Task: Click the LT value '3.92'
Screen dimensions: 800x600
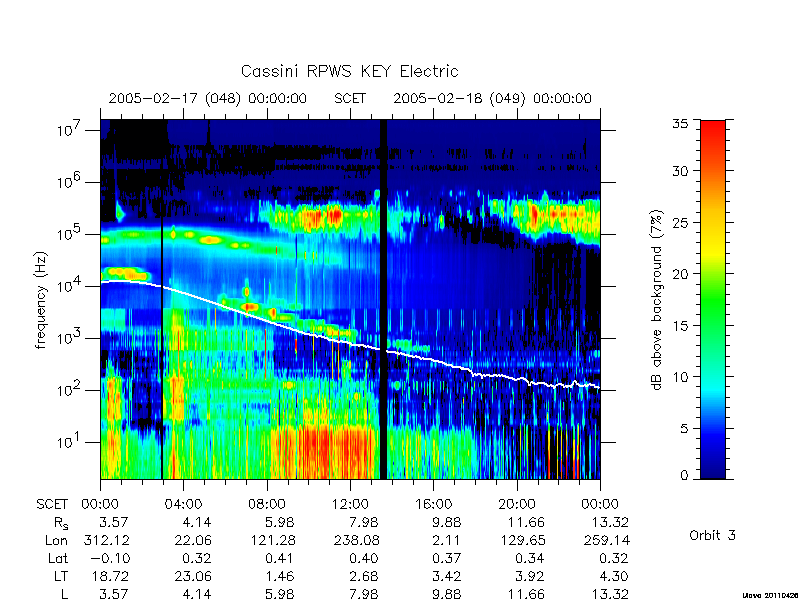Action: coord(530,576)
